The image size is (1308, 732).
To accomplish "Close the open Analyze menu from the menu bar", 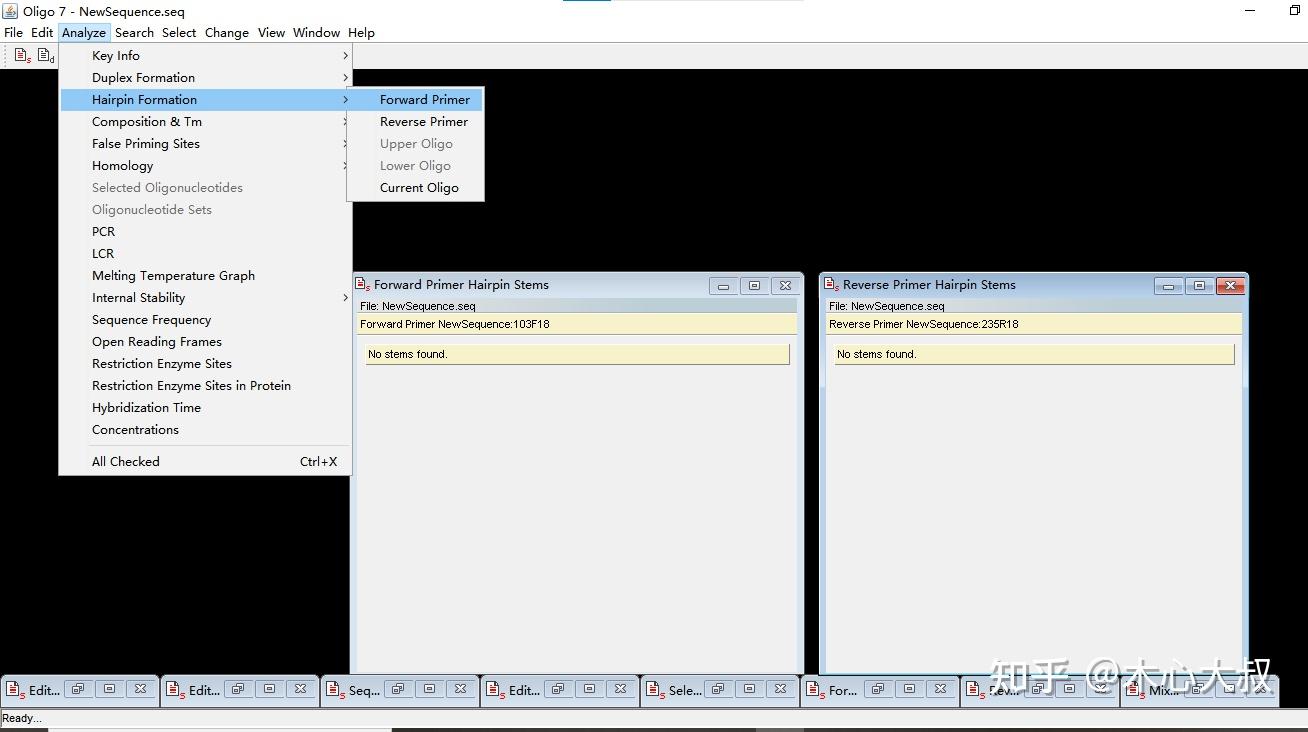I will click(84, 33).
